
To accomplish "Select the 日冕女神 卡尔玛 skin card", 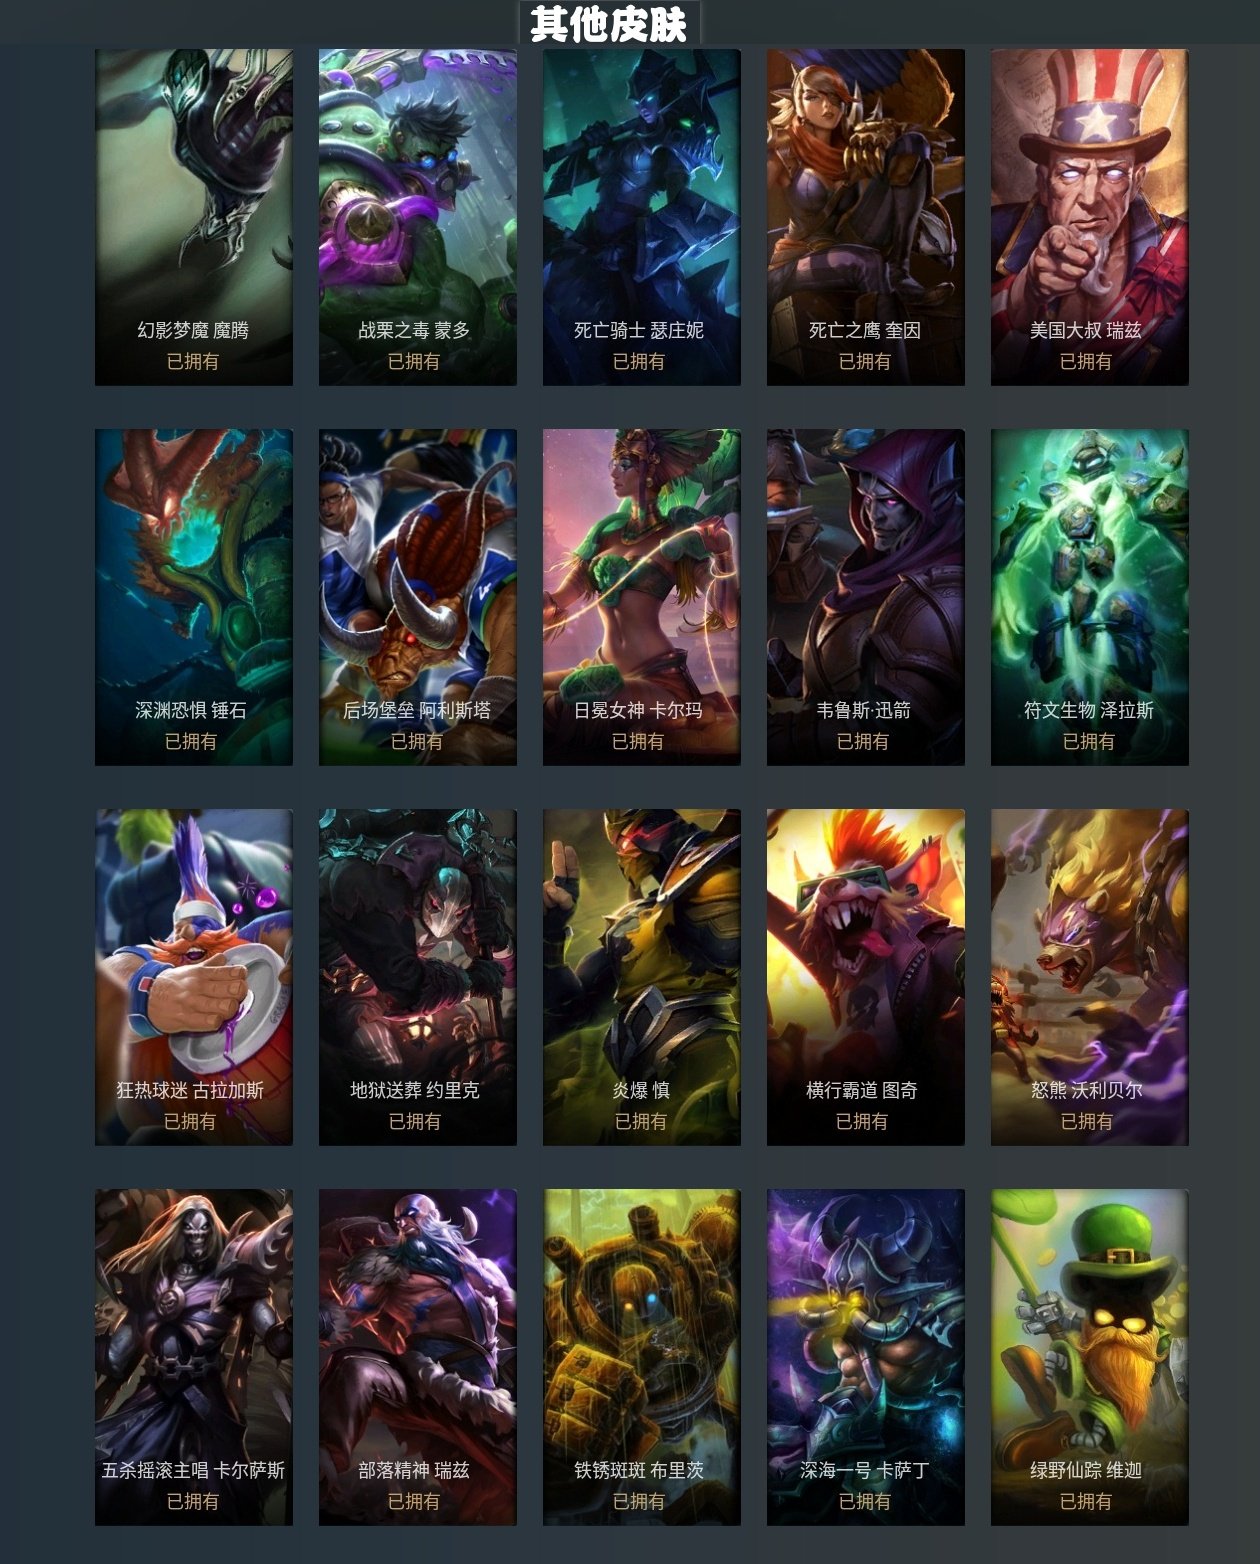I will pos(642,597).
